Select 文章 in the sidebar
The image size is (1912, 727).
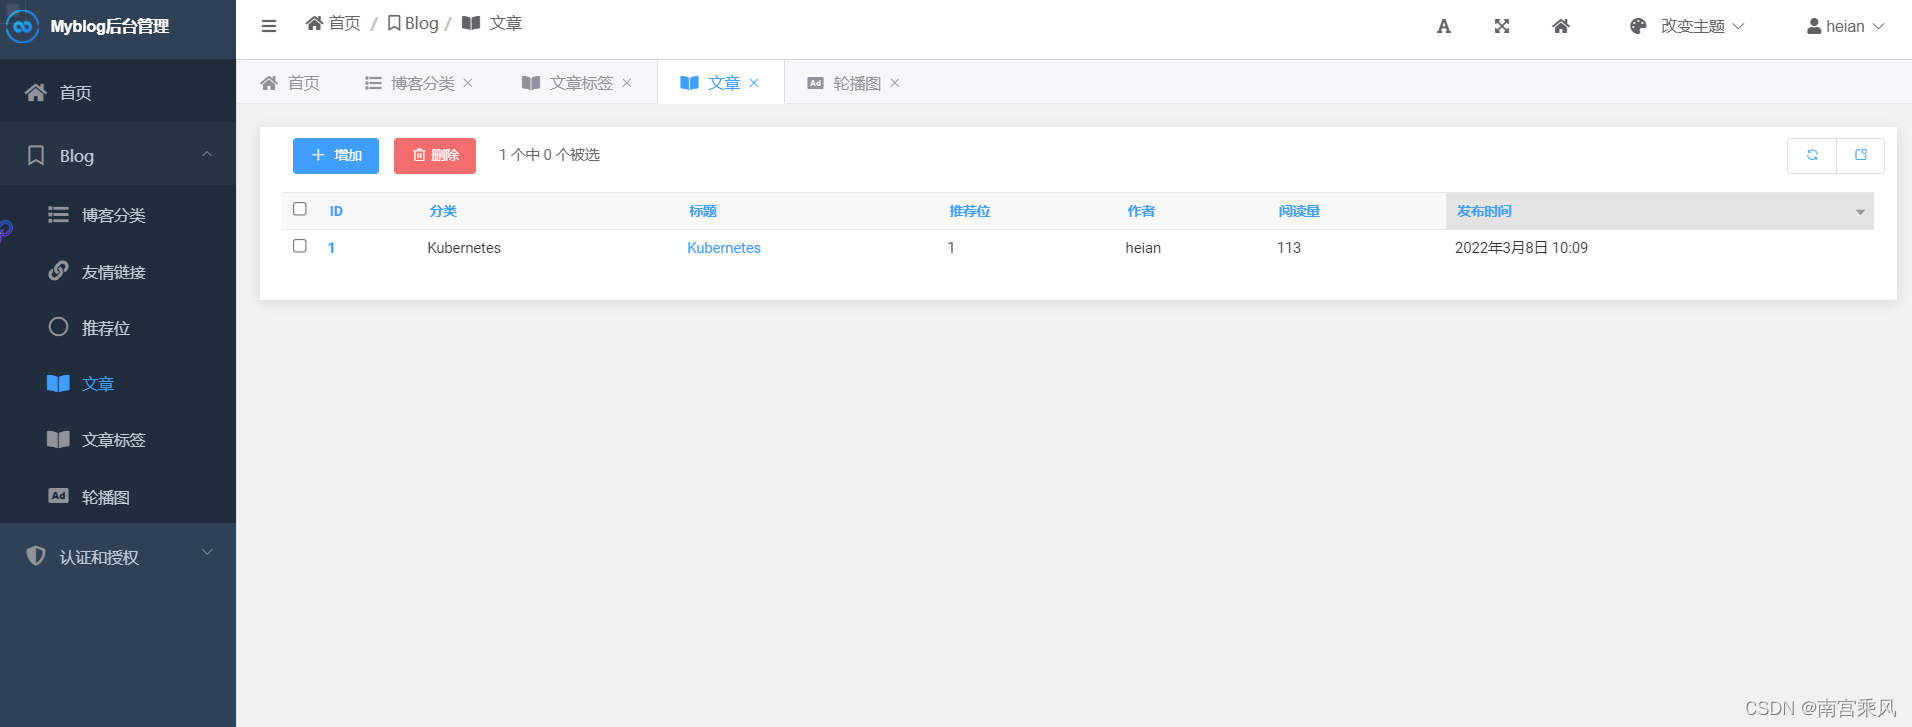click(x=118, y=384)
